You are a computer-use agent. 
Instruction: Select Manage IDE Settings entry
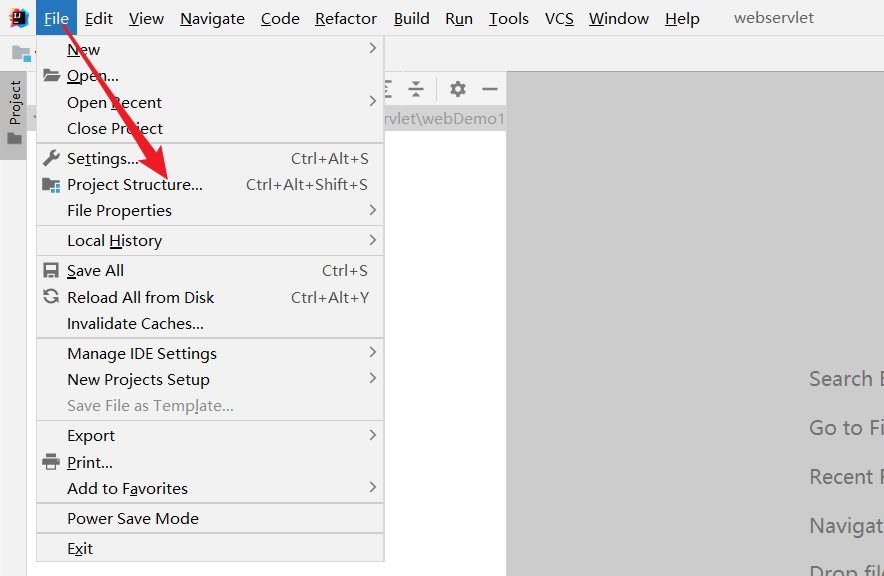(210, 353)
